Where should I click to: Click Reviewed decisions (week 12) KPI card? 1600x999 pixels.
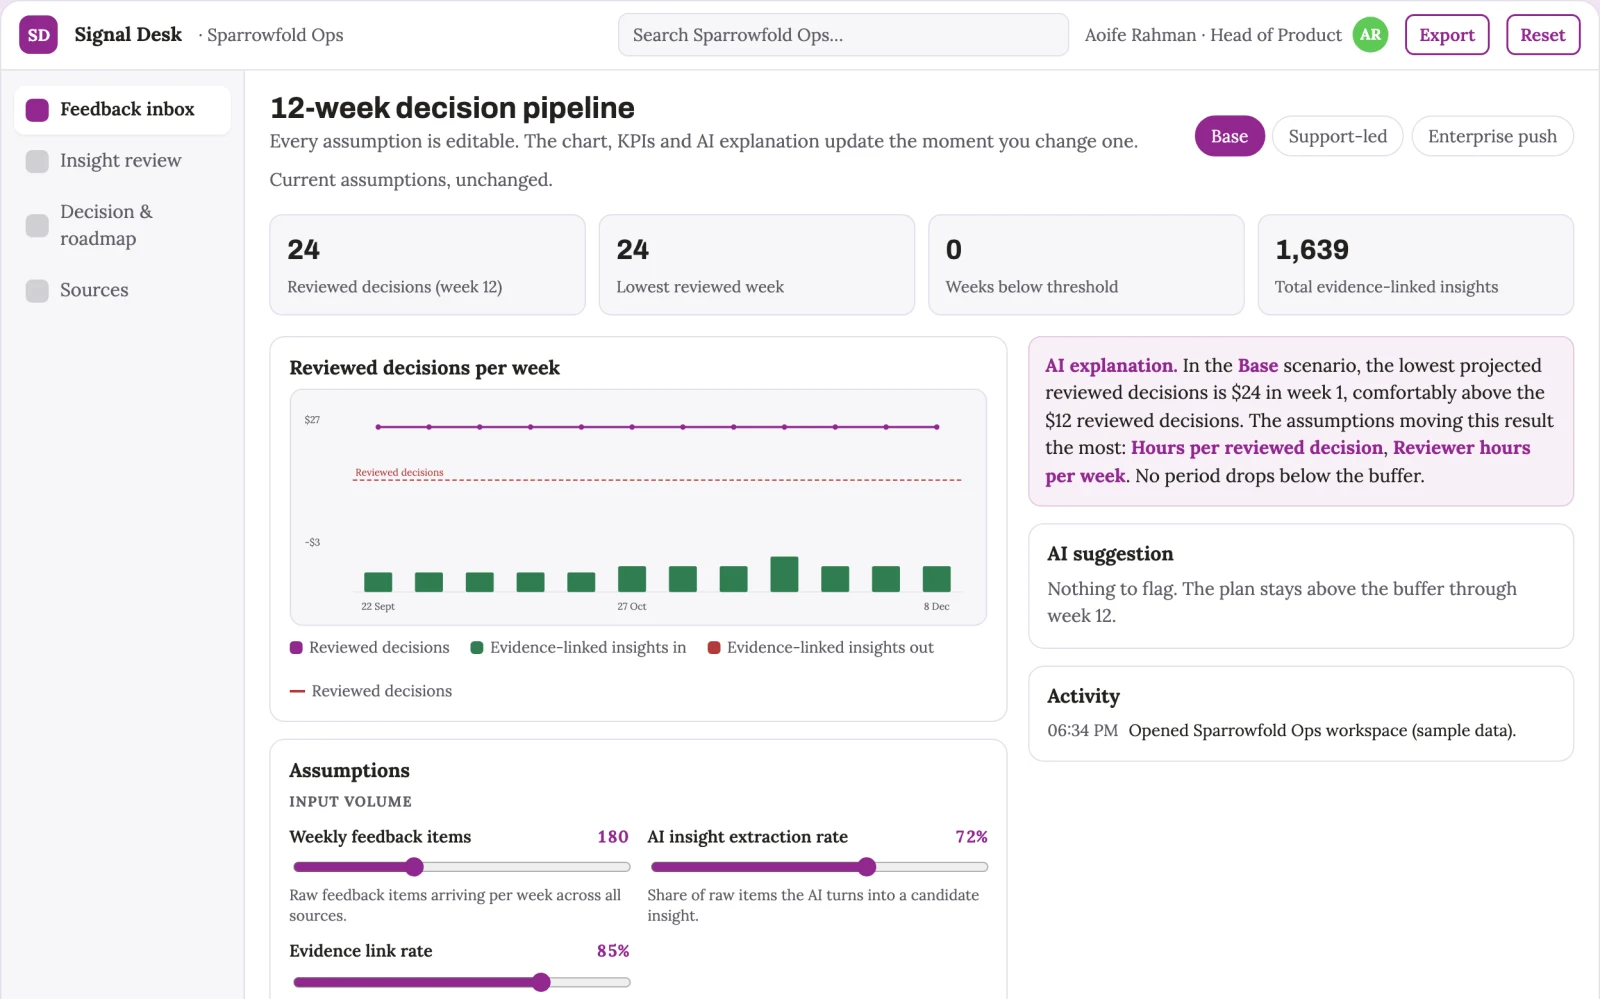(427, 265)
